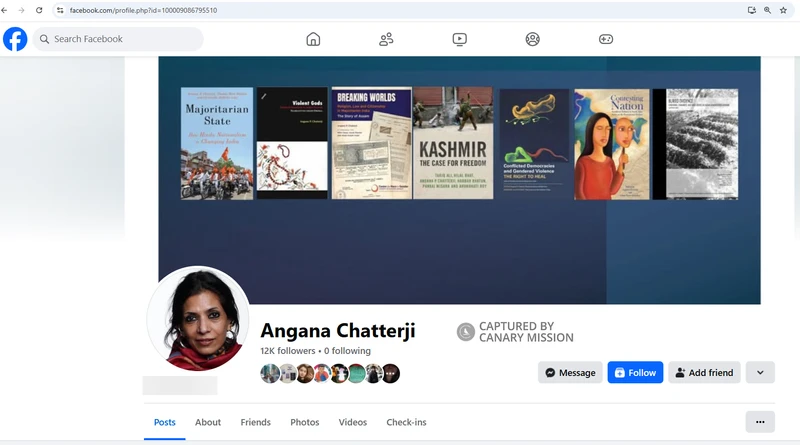Screen dimensions: 800x445
Task: Switch to the About tab
Action: (208, 423)
